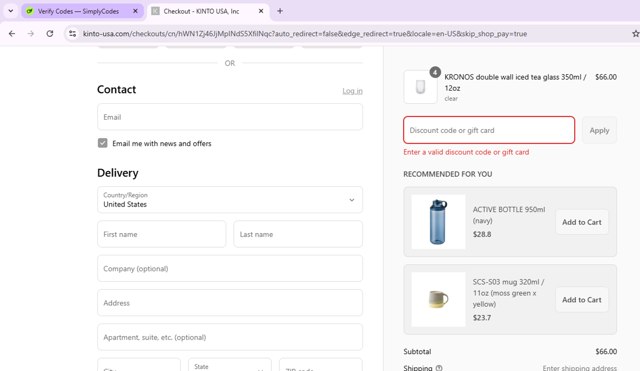Add ACTIVE BOTTLE 950ml to cart
This screenshot has width=640, height=371.
pyautogui.click(x=582, y=222)
